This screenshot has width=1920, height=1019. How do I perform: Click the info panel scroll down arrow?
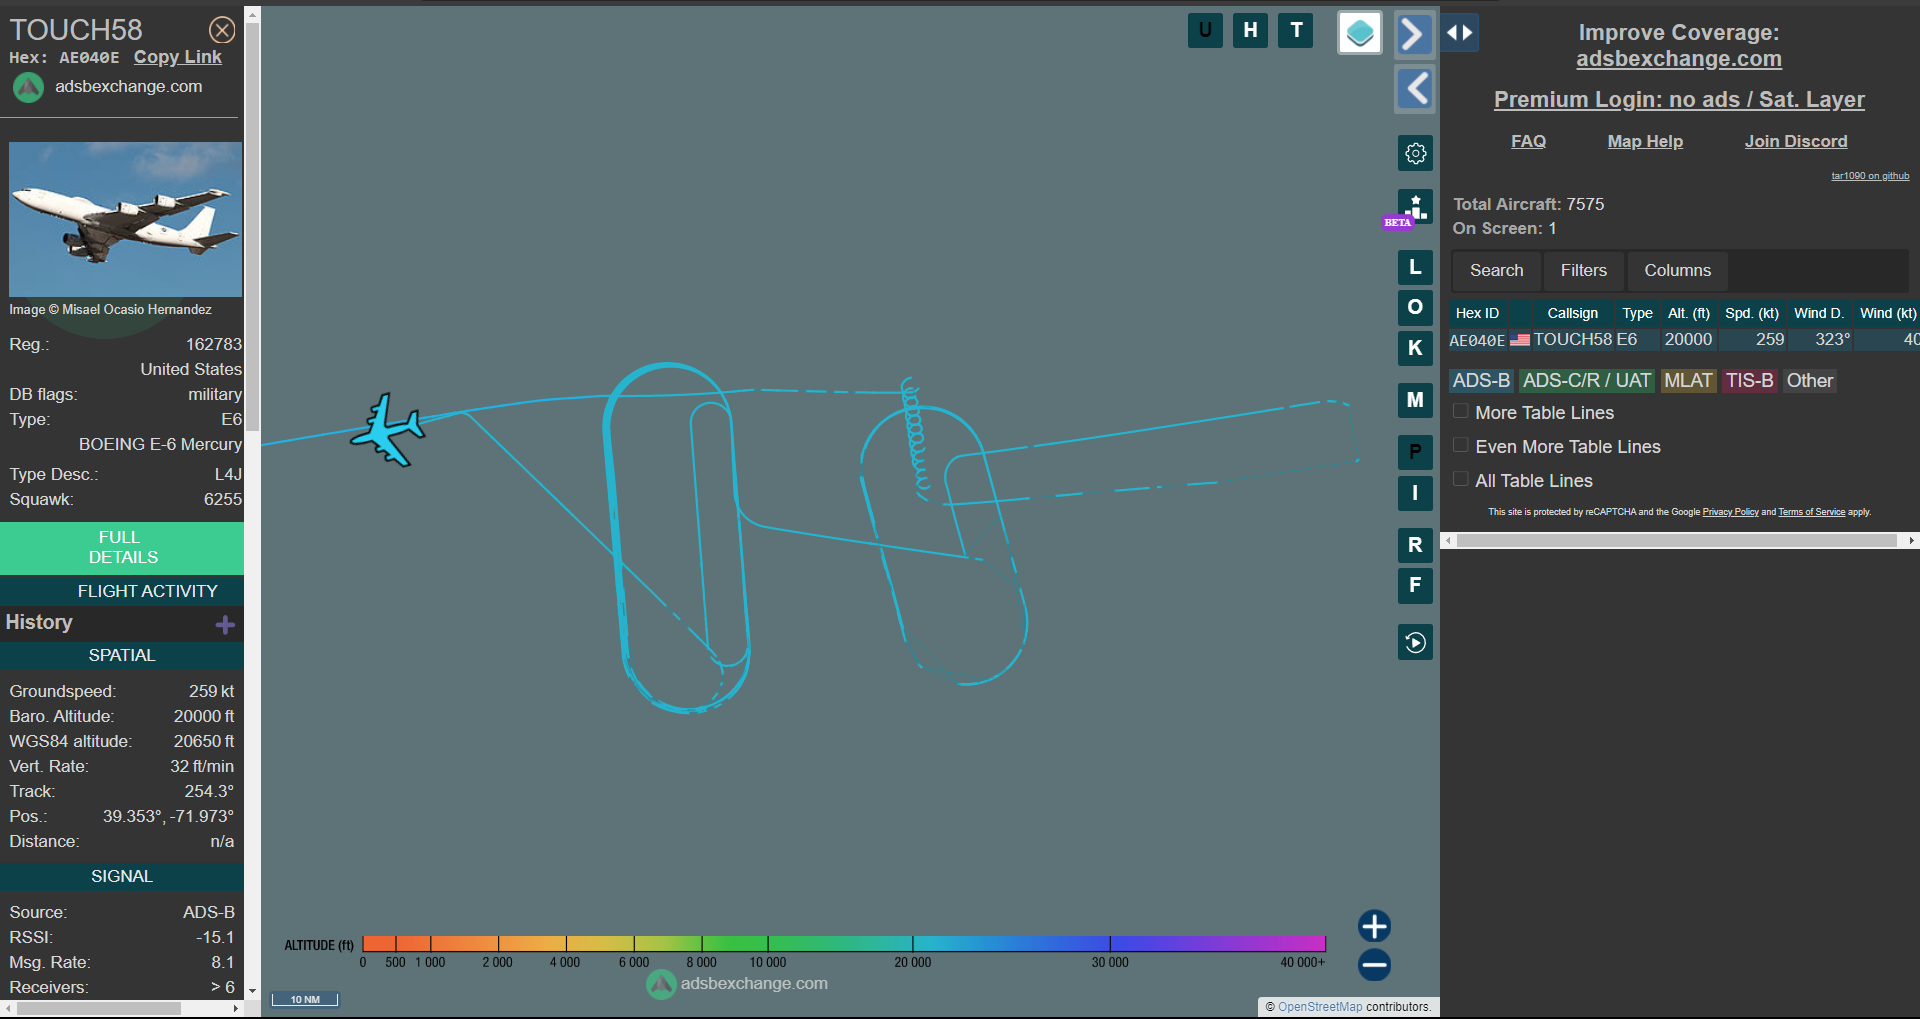tap(252, 991)
